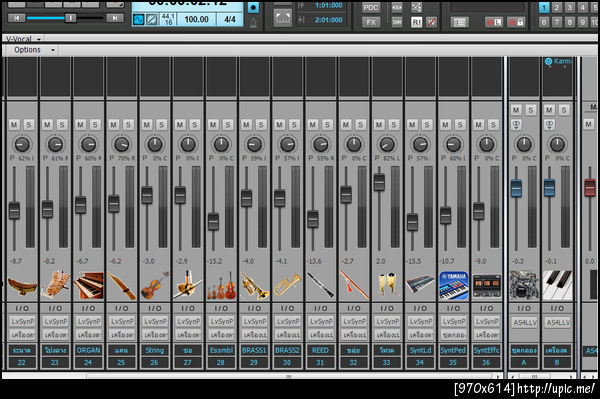
Task: Open the V-Vocal dropdown
Action: point(23,39)
